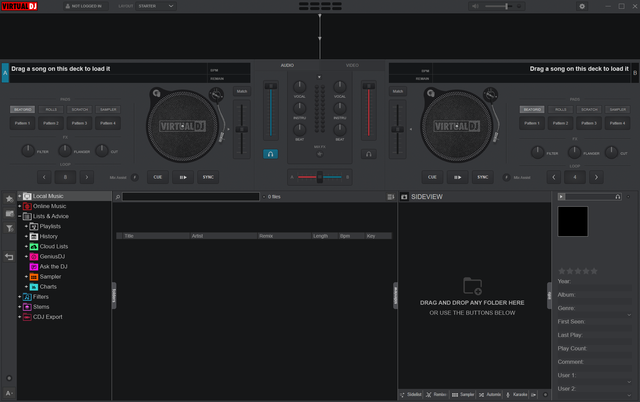Click the Cloud Lists folder icon

(x=34, y=247)
